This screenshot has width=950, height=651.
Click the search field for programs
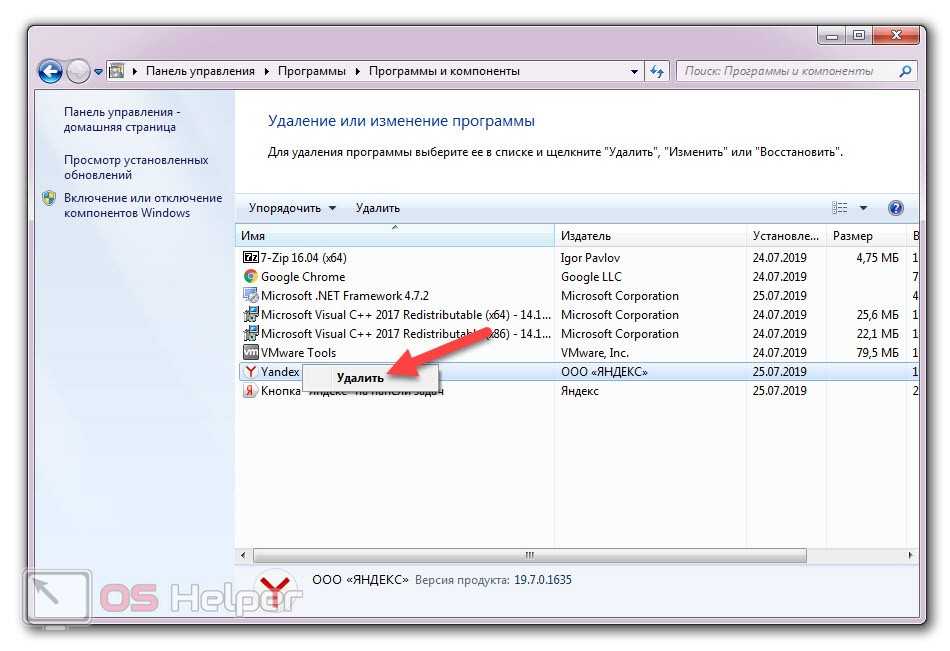pos(785,71)
